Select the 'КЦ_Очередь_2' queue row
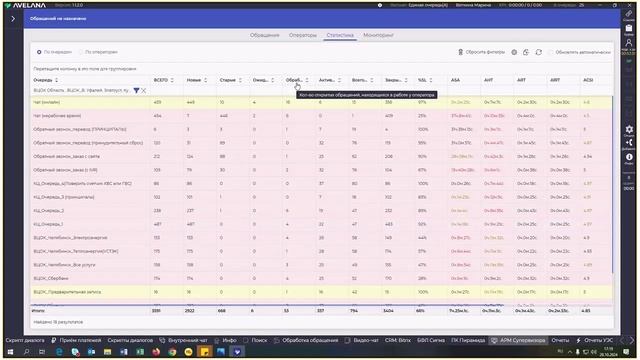 pos(321,211)
